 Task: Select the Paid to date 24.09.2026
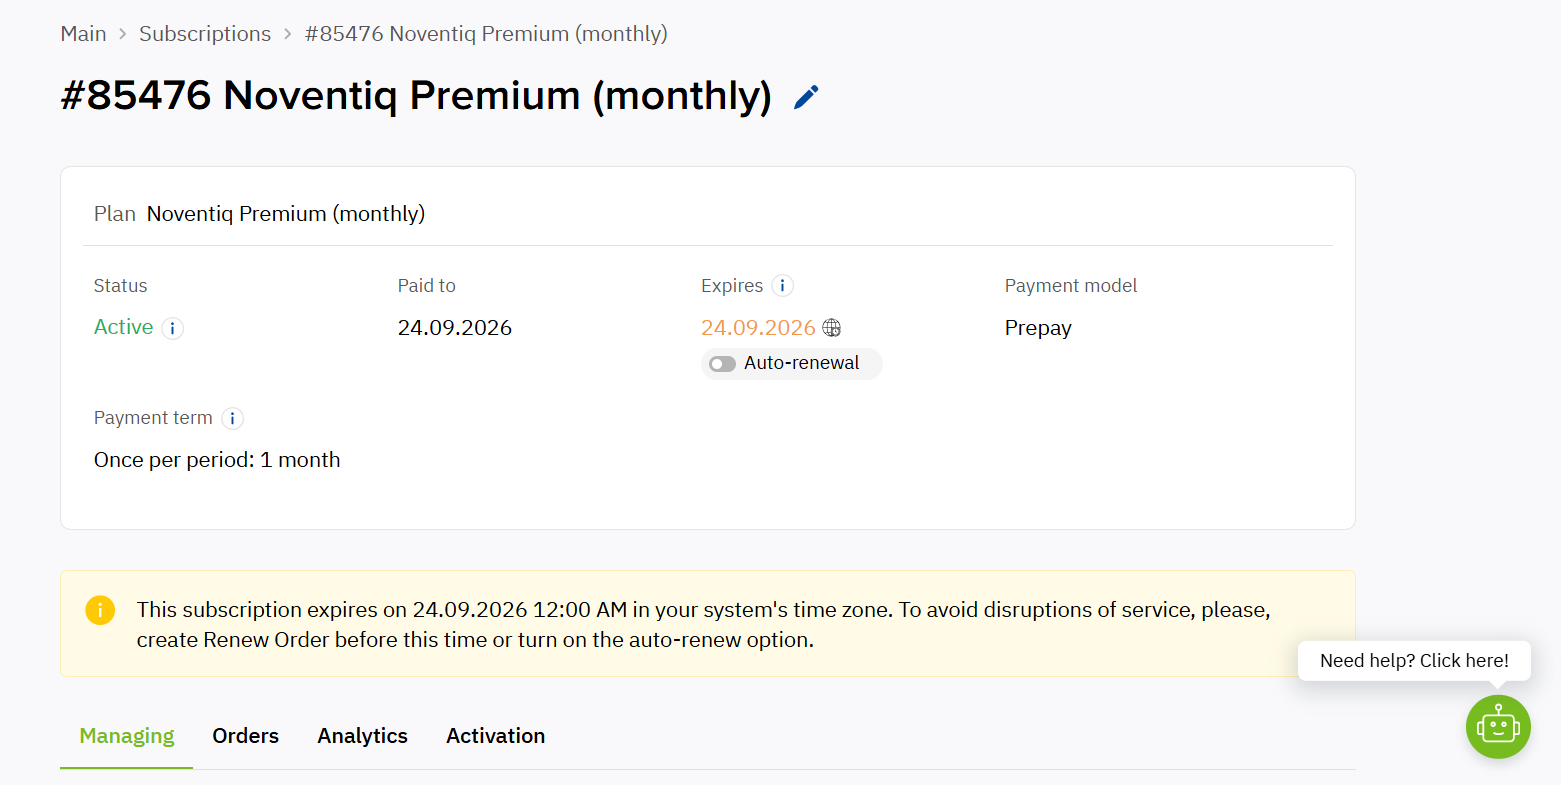pos(455,328)
